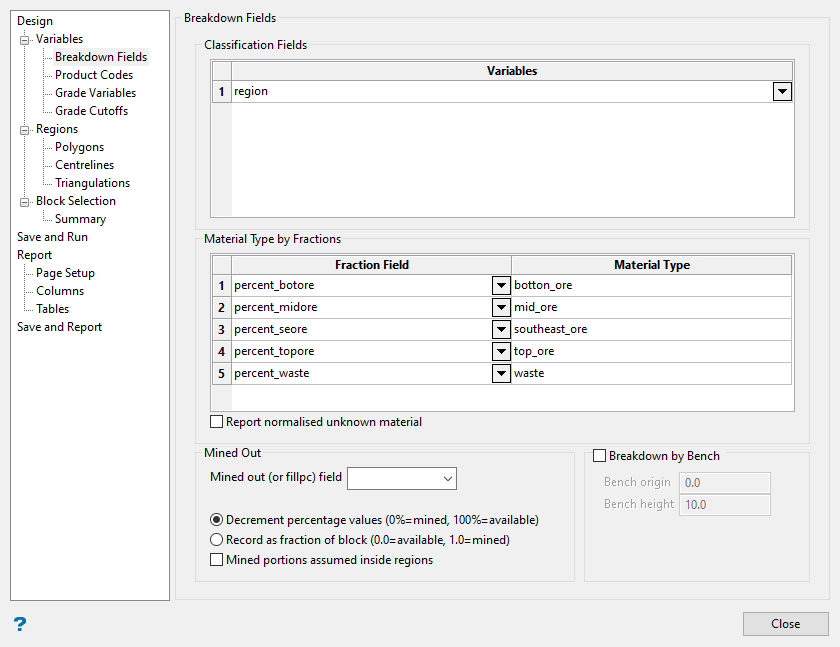840x647 pixels.
Task: Select Record as fraction of block option
Action: [217, 540]
